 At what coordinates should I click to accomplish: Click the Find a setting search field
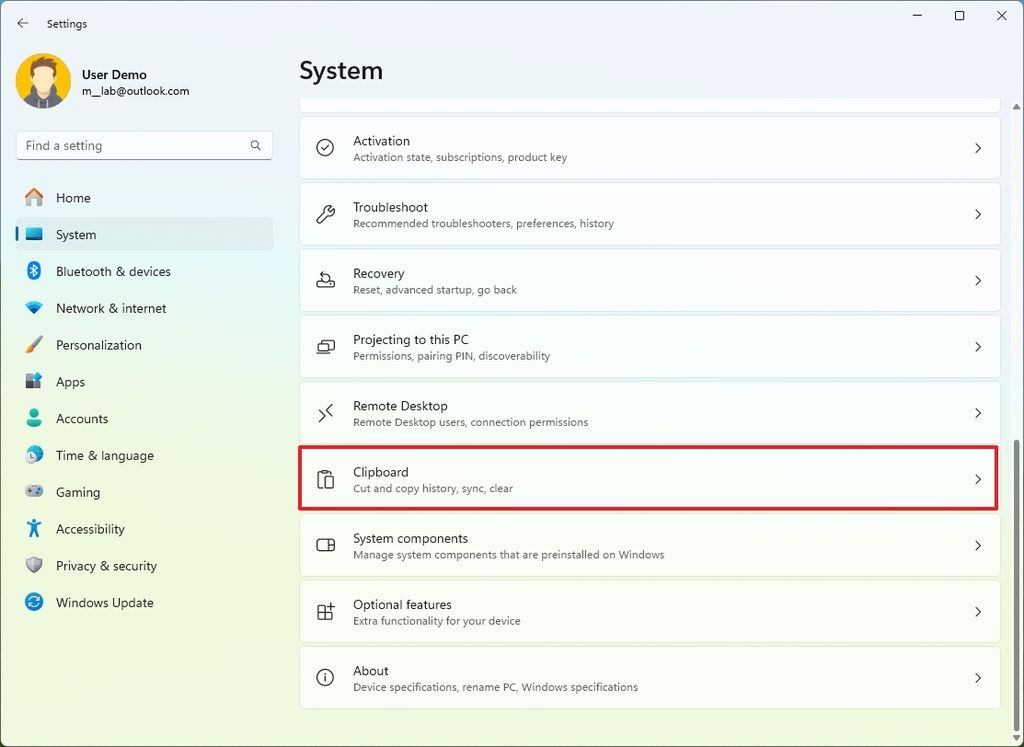click(x=143, y=145)
